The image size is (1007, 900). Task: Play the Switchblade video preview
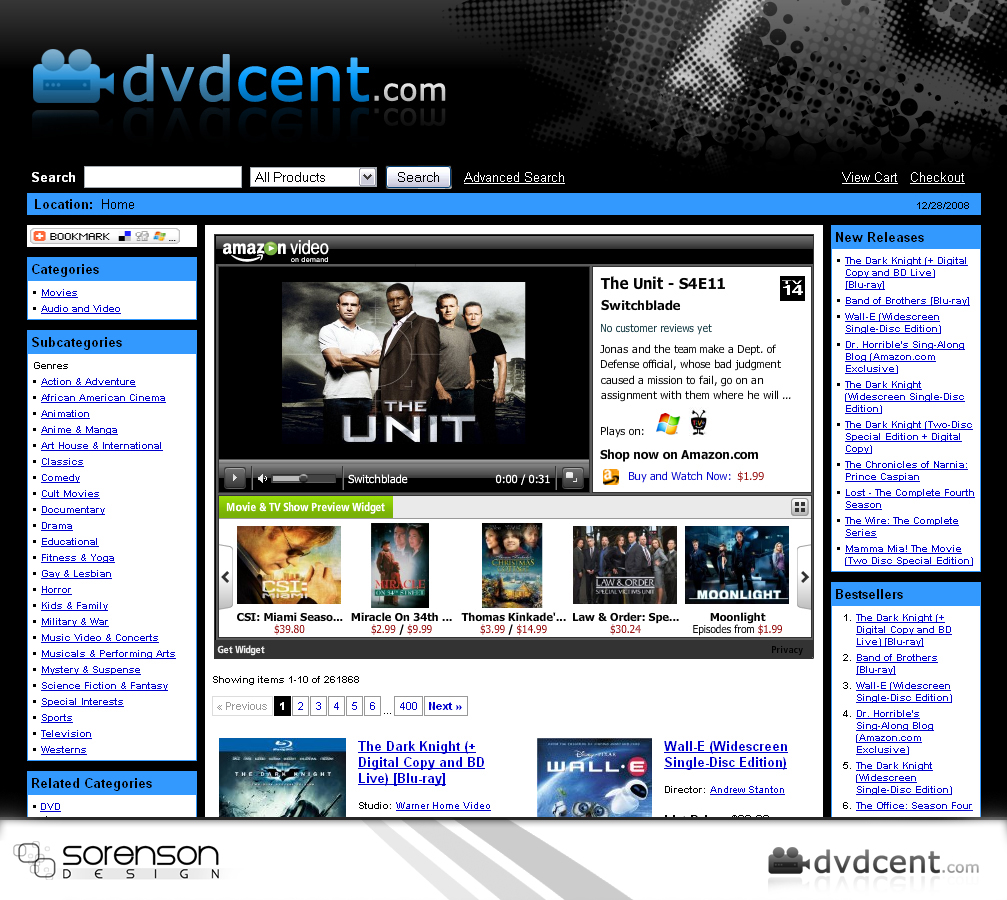point(234,478)
